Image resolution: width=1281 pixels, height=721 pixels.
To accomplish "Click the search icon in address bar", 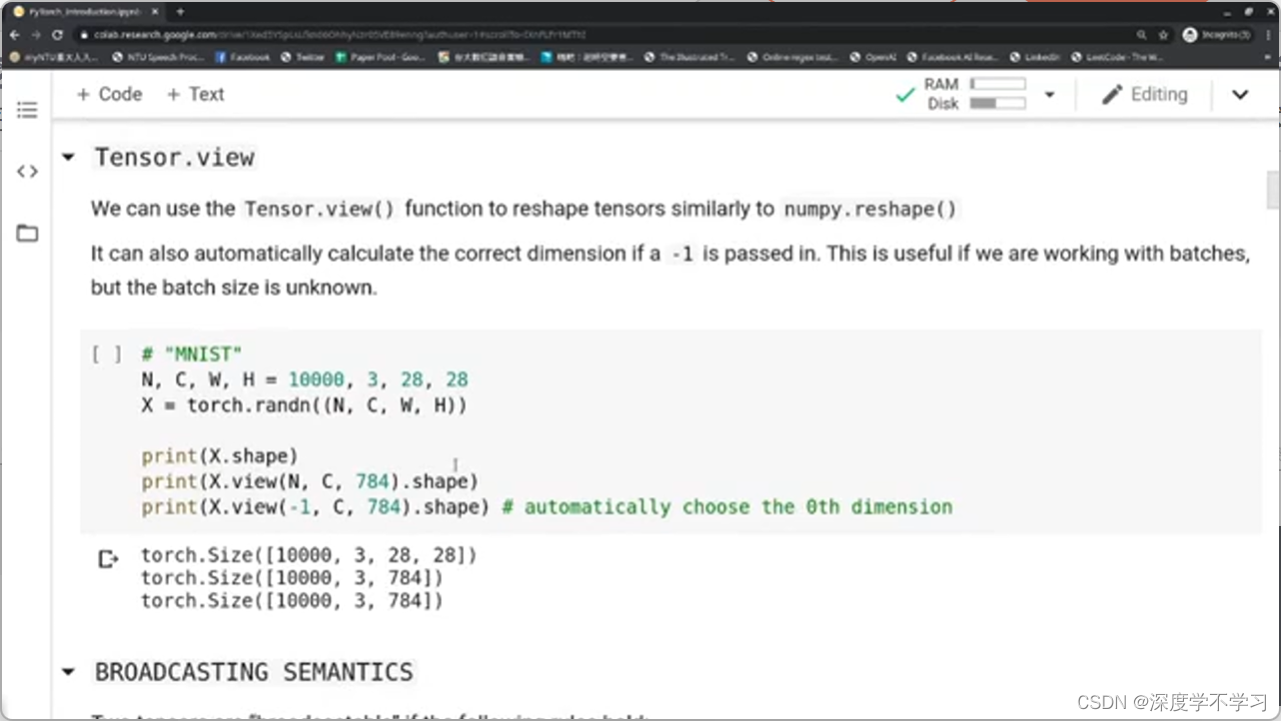I will (x=1140, y=34).
